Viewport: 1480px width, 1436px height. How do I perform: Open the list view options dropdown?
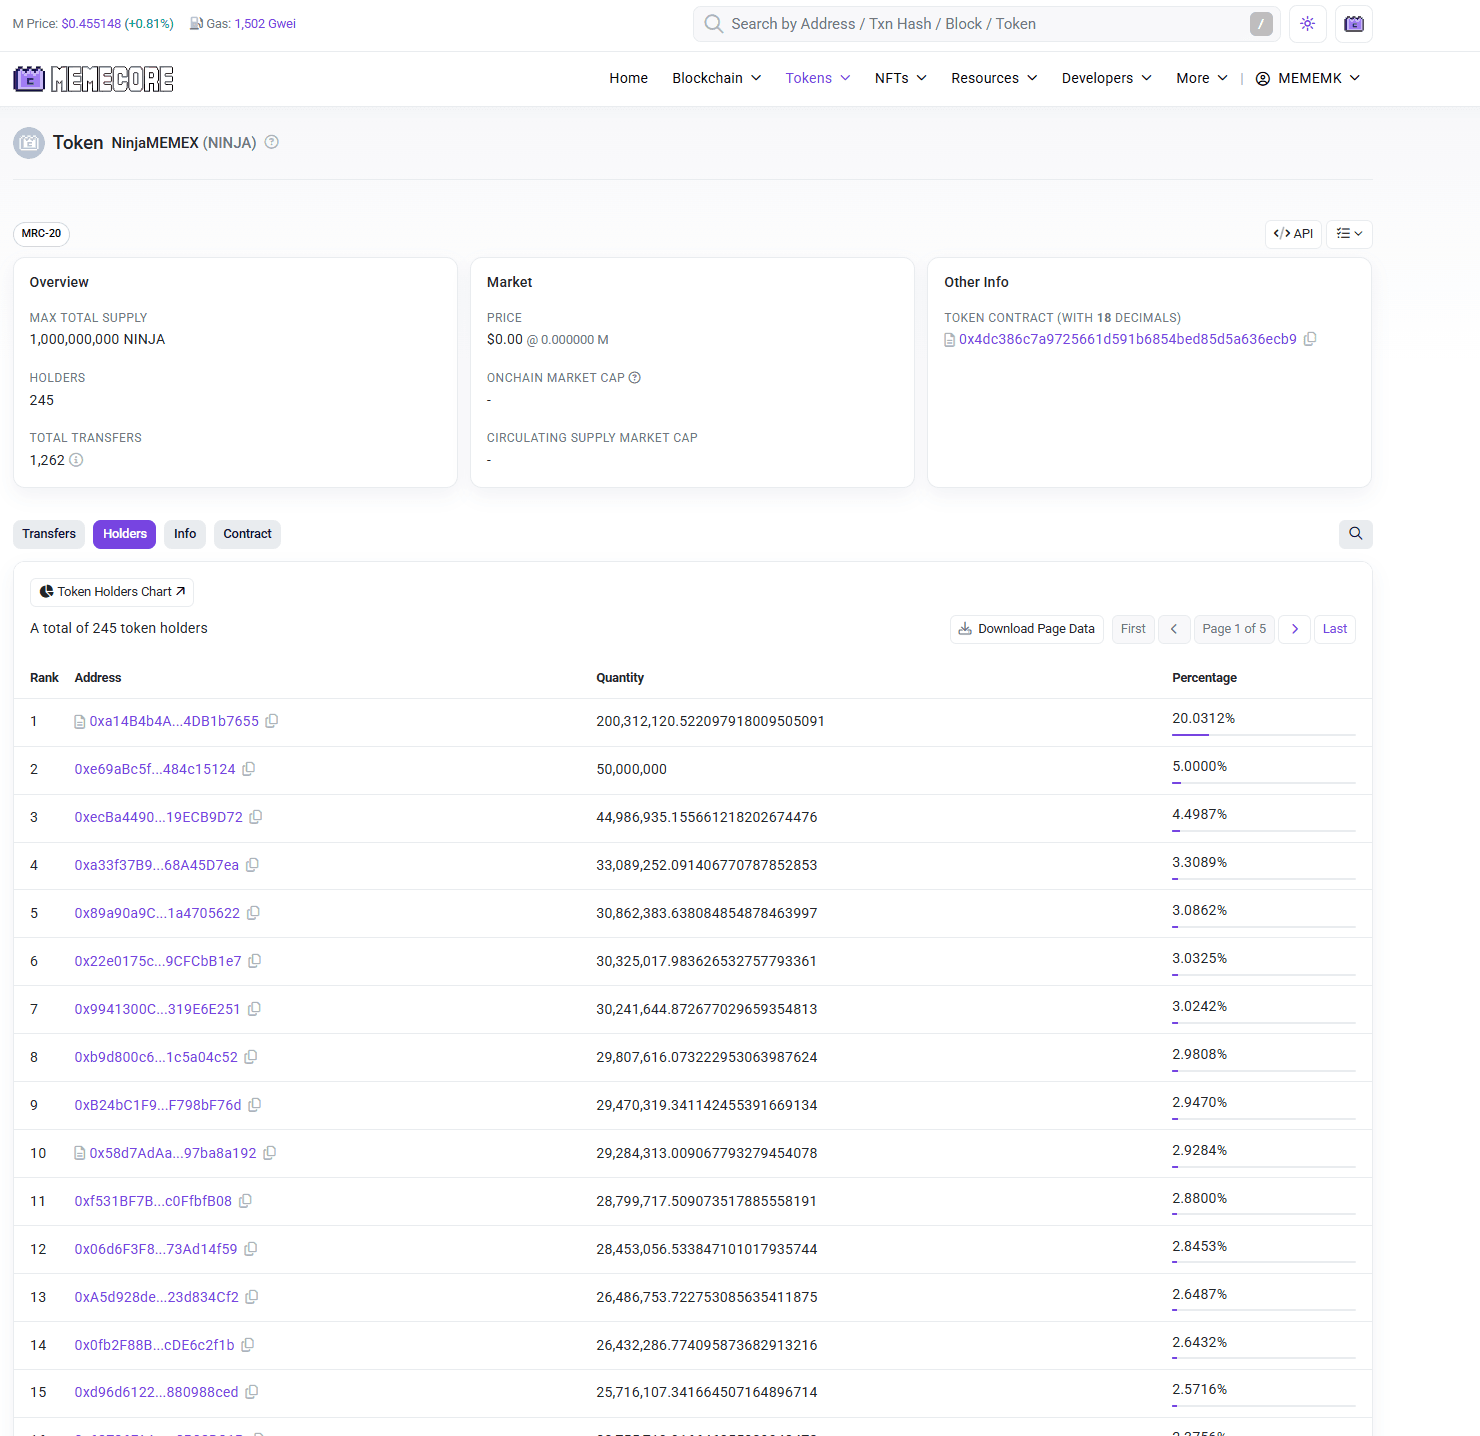click(x=1349, y=234)
